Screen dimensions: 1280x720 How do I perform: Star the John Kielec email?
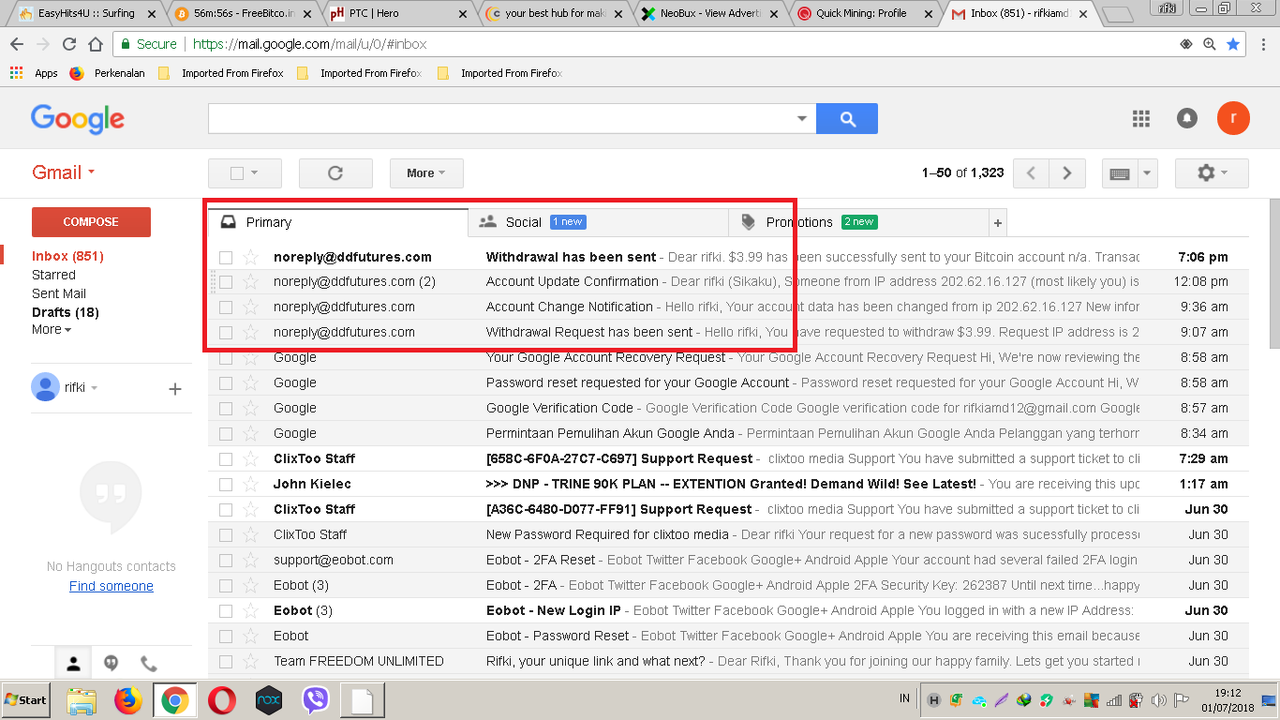pos(251,484)
